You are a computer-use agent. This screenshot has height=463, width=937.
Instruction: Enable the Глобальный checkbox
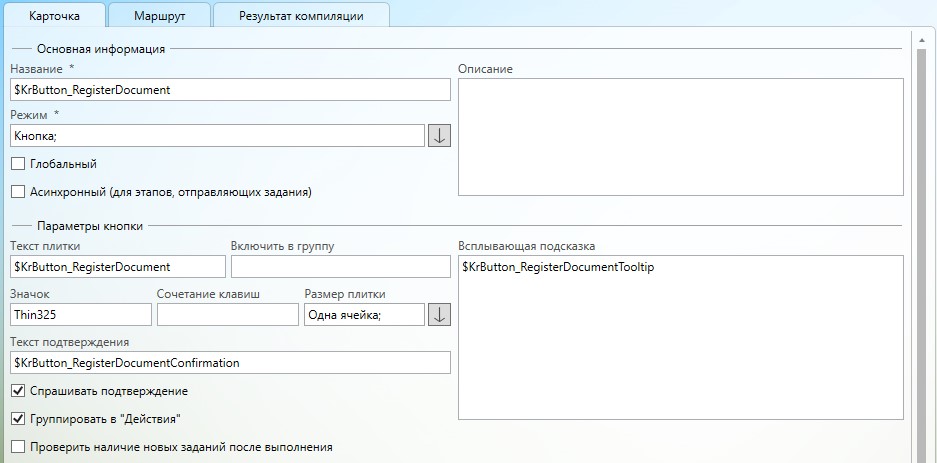(18, 164)
